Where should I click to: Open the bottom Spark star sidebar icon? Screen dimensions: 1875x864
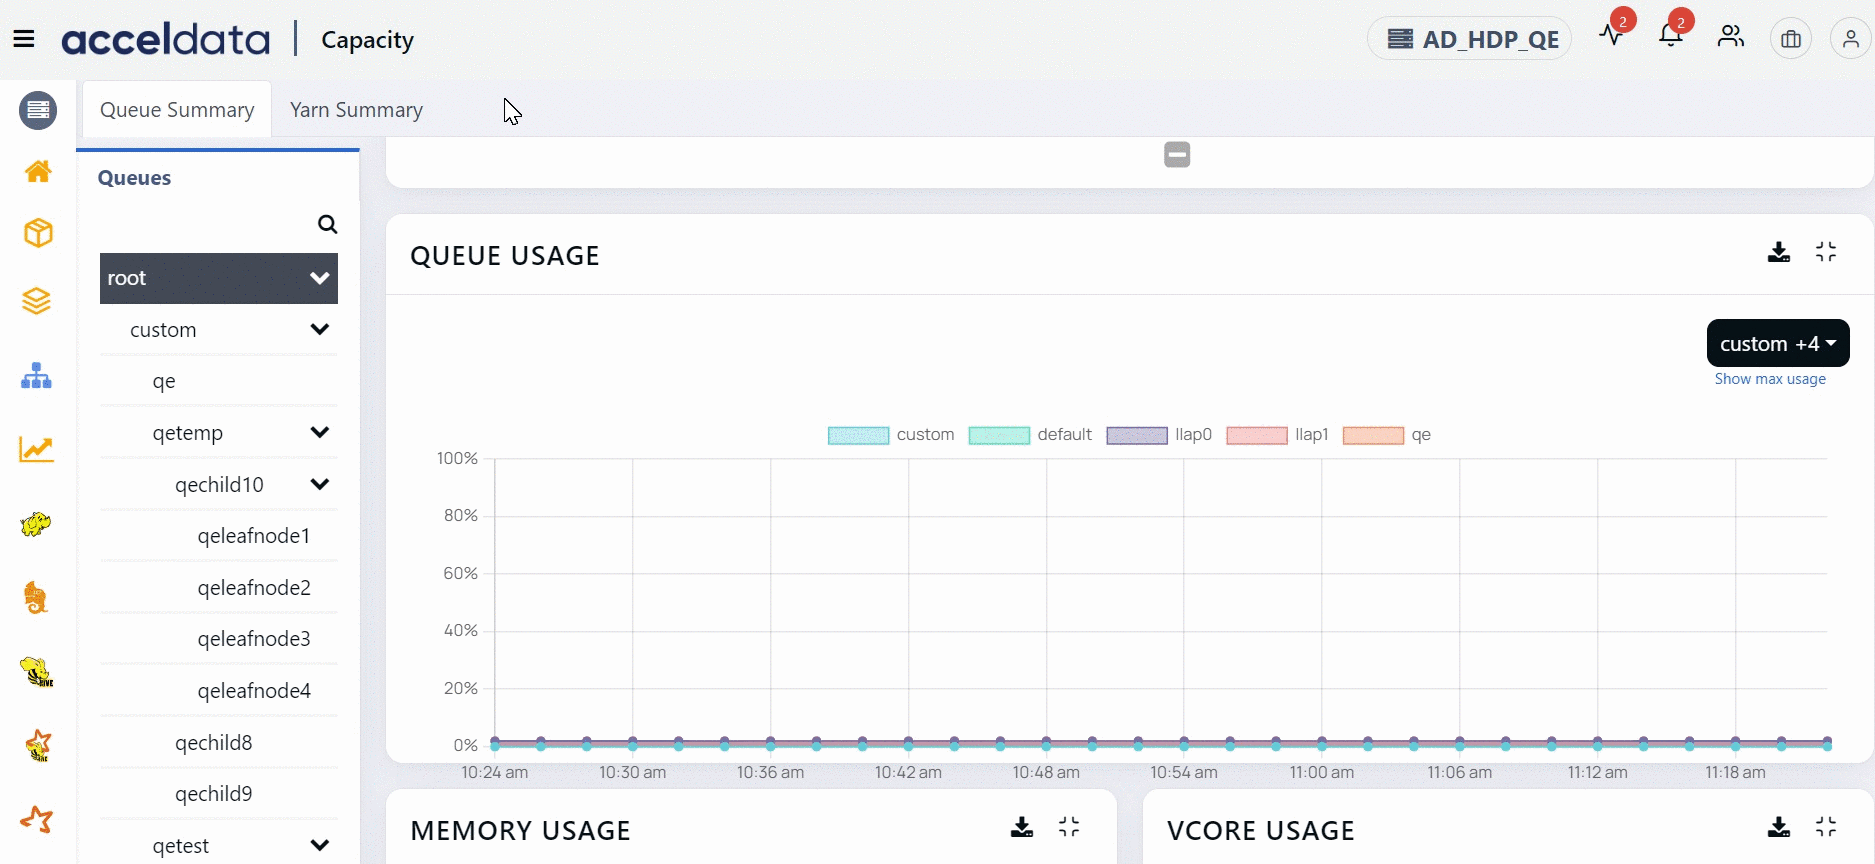pos(37,819)
